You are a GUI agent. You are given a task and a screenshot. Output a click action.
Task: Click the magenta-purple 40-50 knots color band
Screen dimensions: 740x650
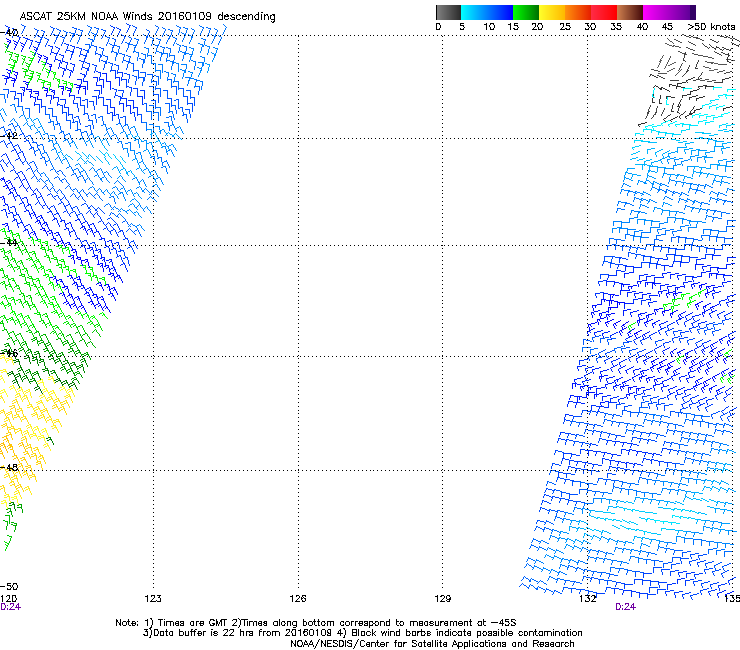669,12
